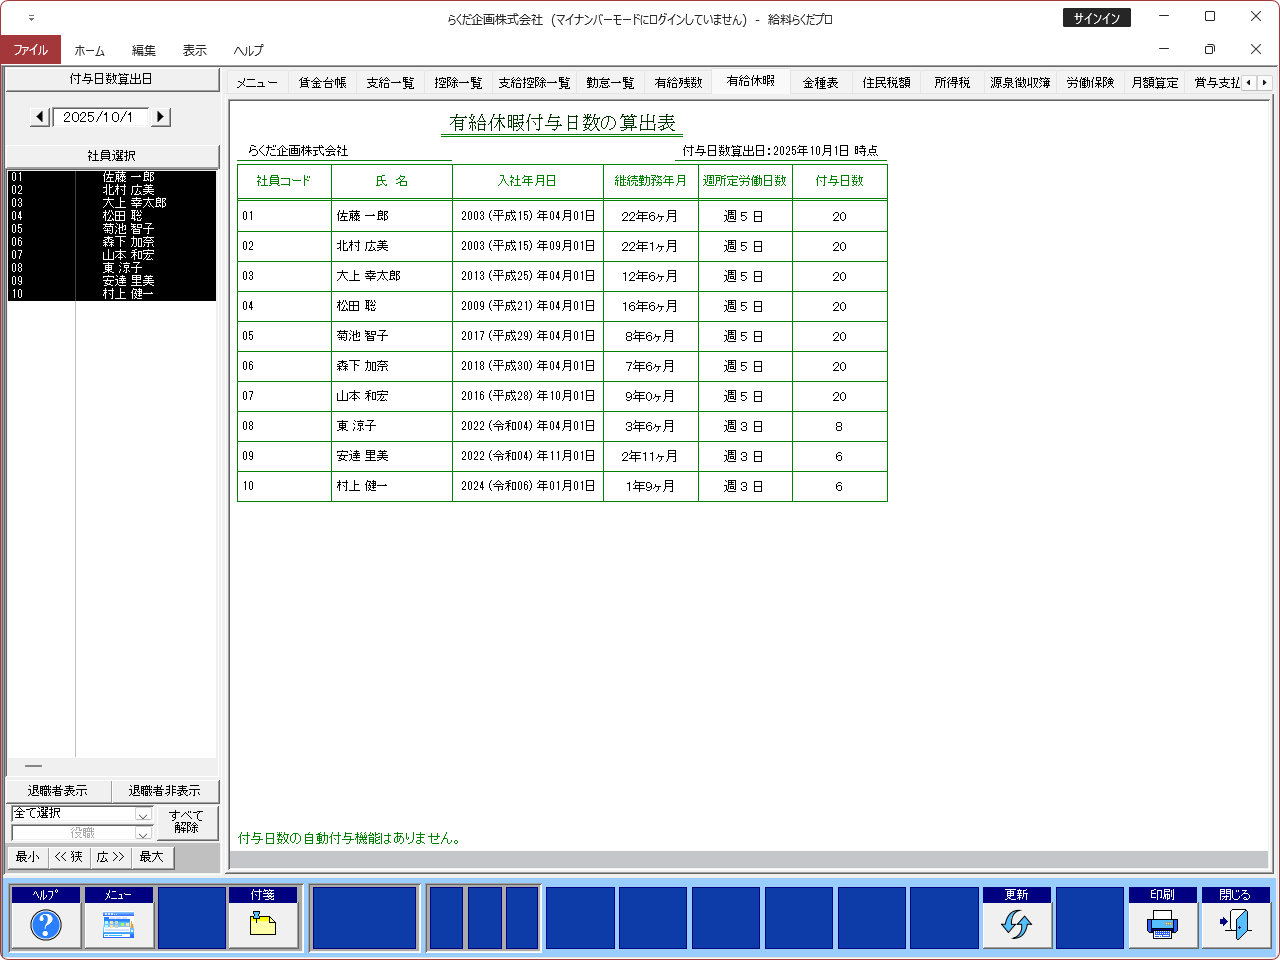Click the 付箋 sticky note icon
This screenshot has height=960, width=1280.
click(x=263, y=925)
